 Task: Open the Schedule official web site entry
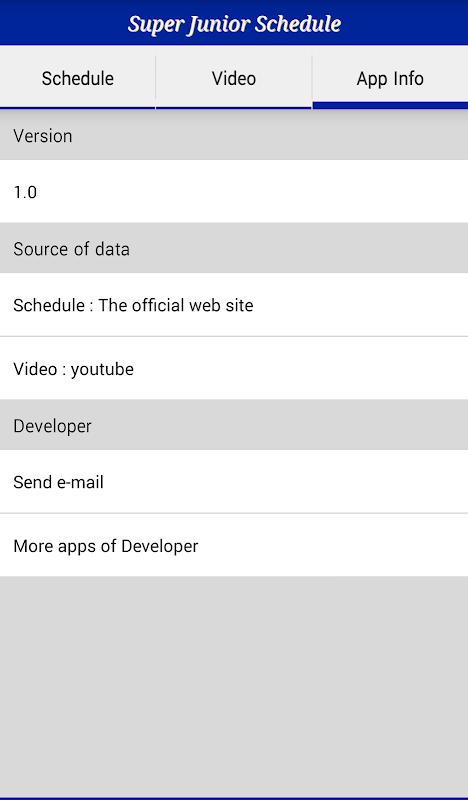pos(234,305)
